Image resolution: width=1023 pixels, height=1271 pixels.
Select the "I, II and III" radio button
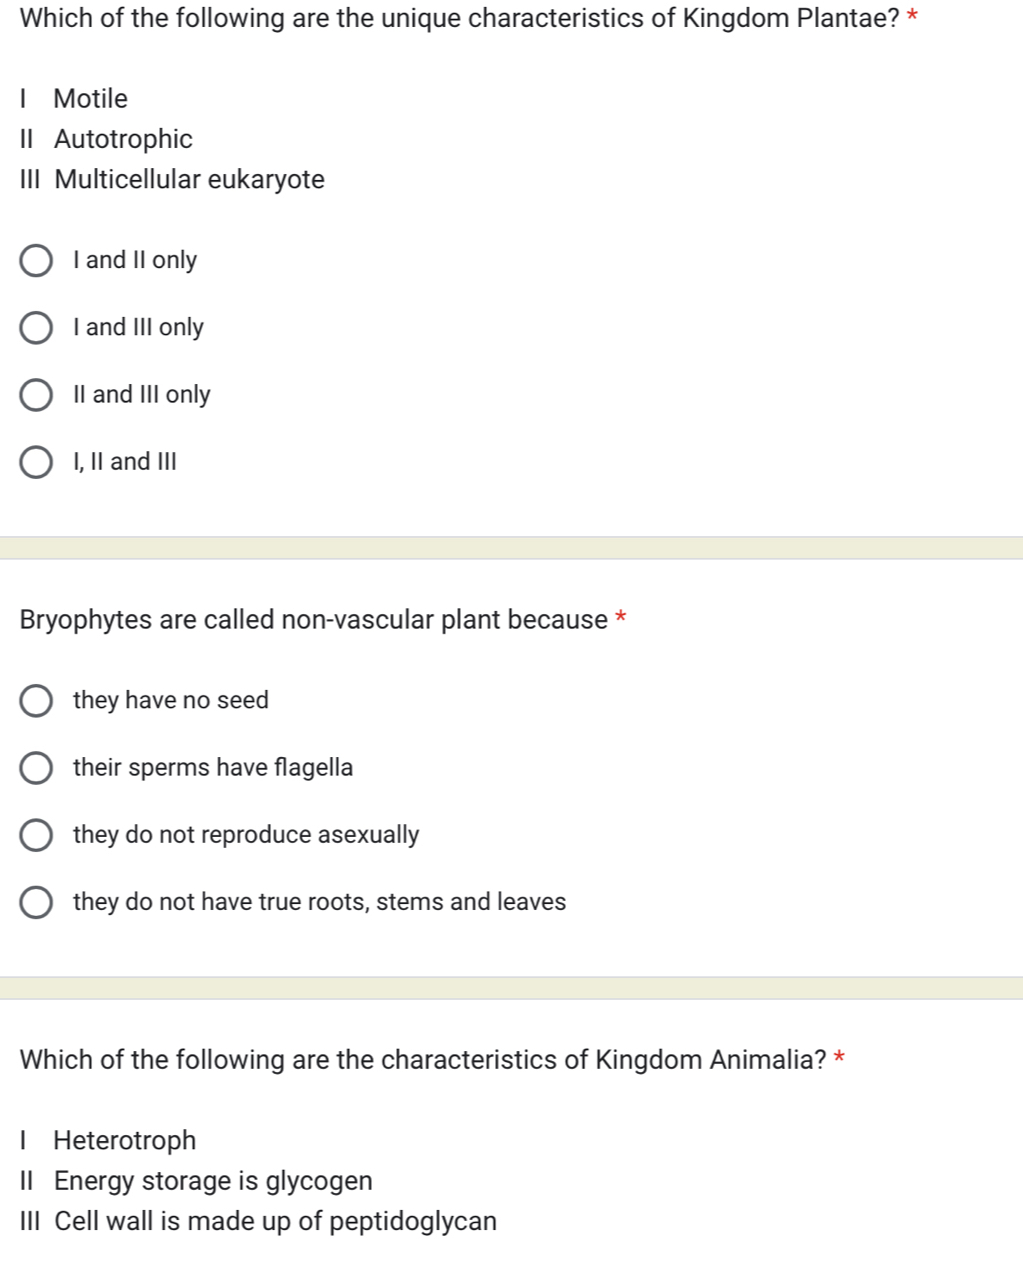click(36, 461)
